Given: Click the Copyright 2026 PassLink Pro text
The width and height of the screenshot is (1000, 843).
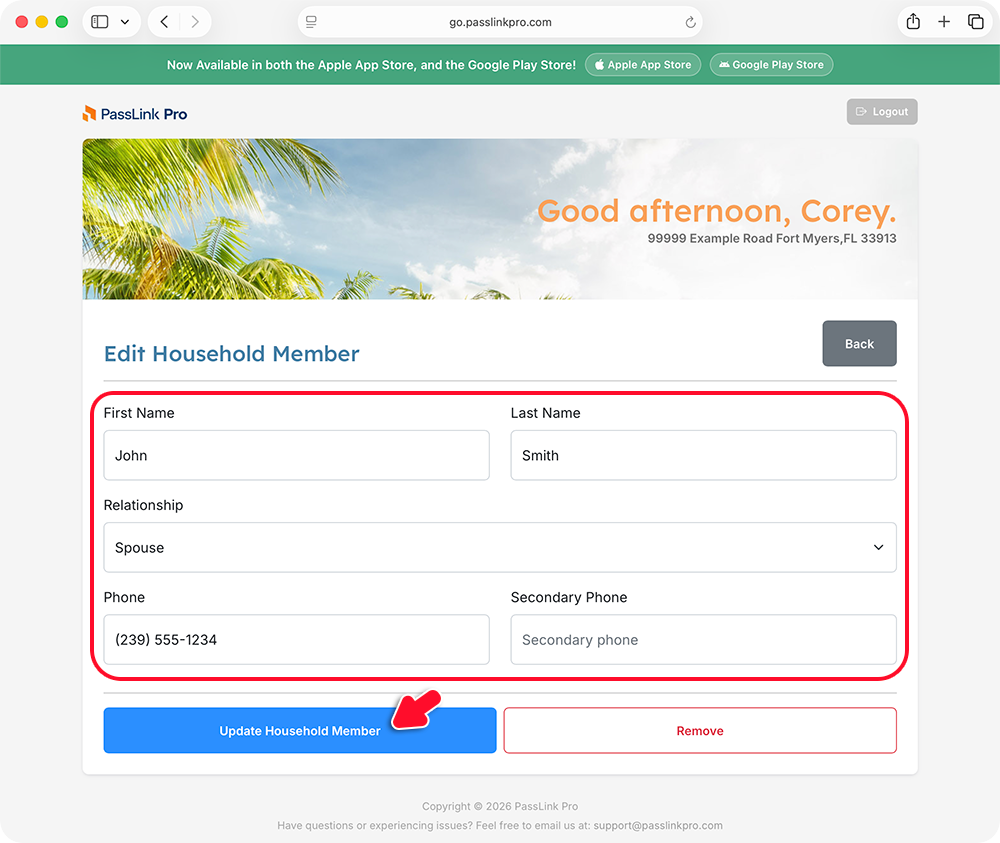Looking at the screenshot, I should (x=500, y=806).
